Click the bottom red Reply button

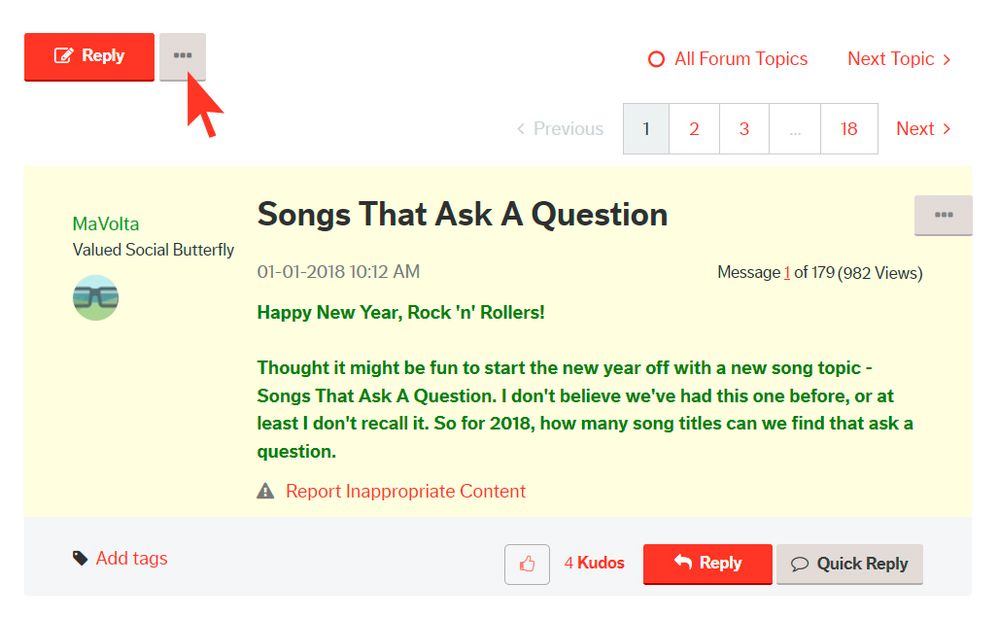tap(707, 563)
